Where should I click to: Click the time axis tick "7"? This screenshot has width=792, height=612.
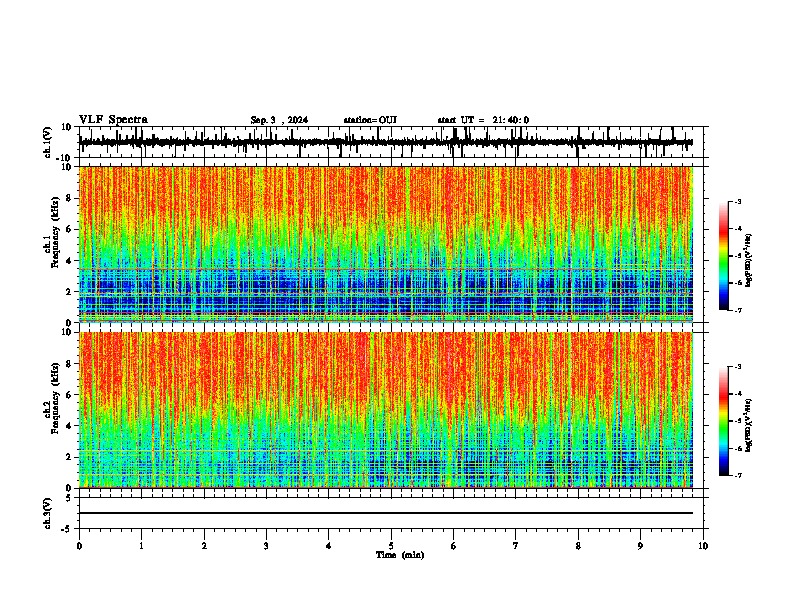tap(516, 546)
